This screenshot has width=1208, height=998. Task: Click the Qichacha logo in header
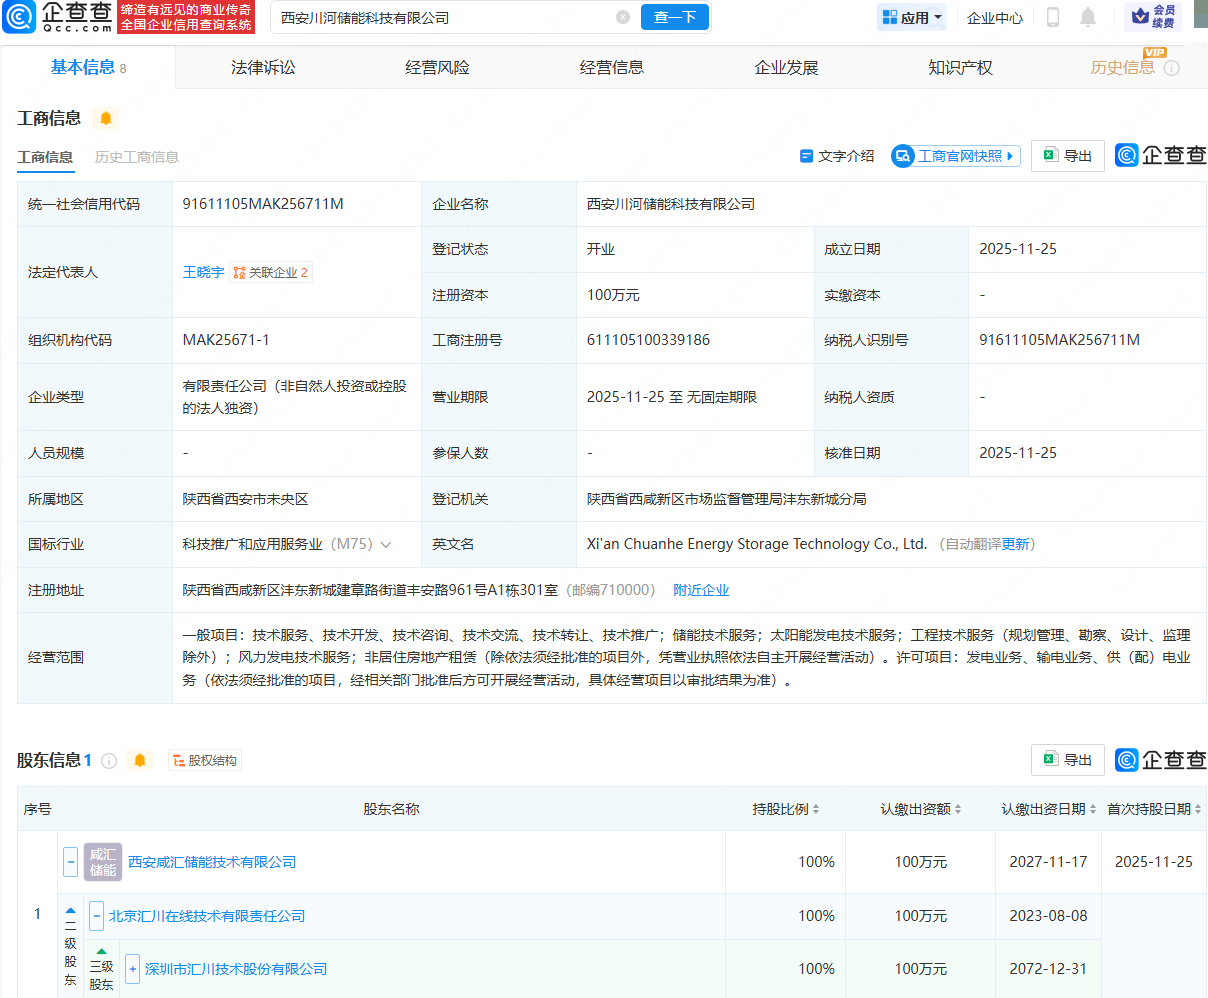(x=58, y=17)
